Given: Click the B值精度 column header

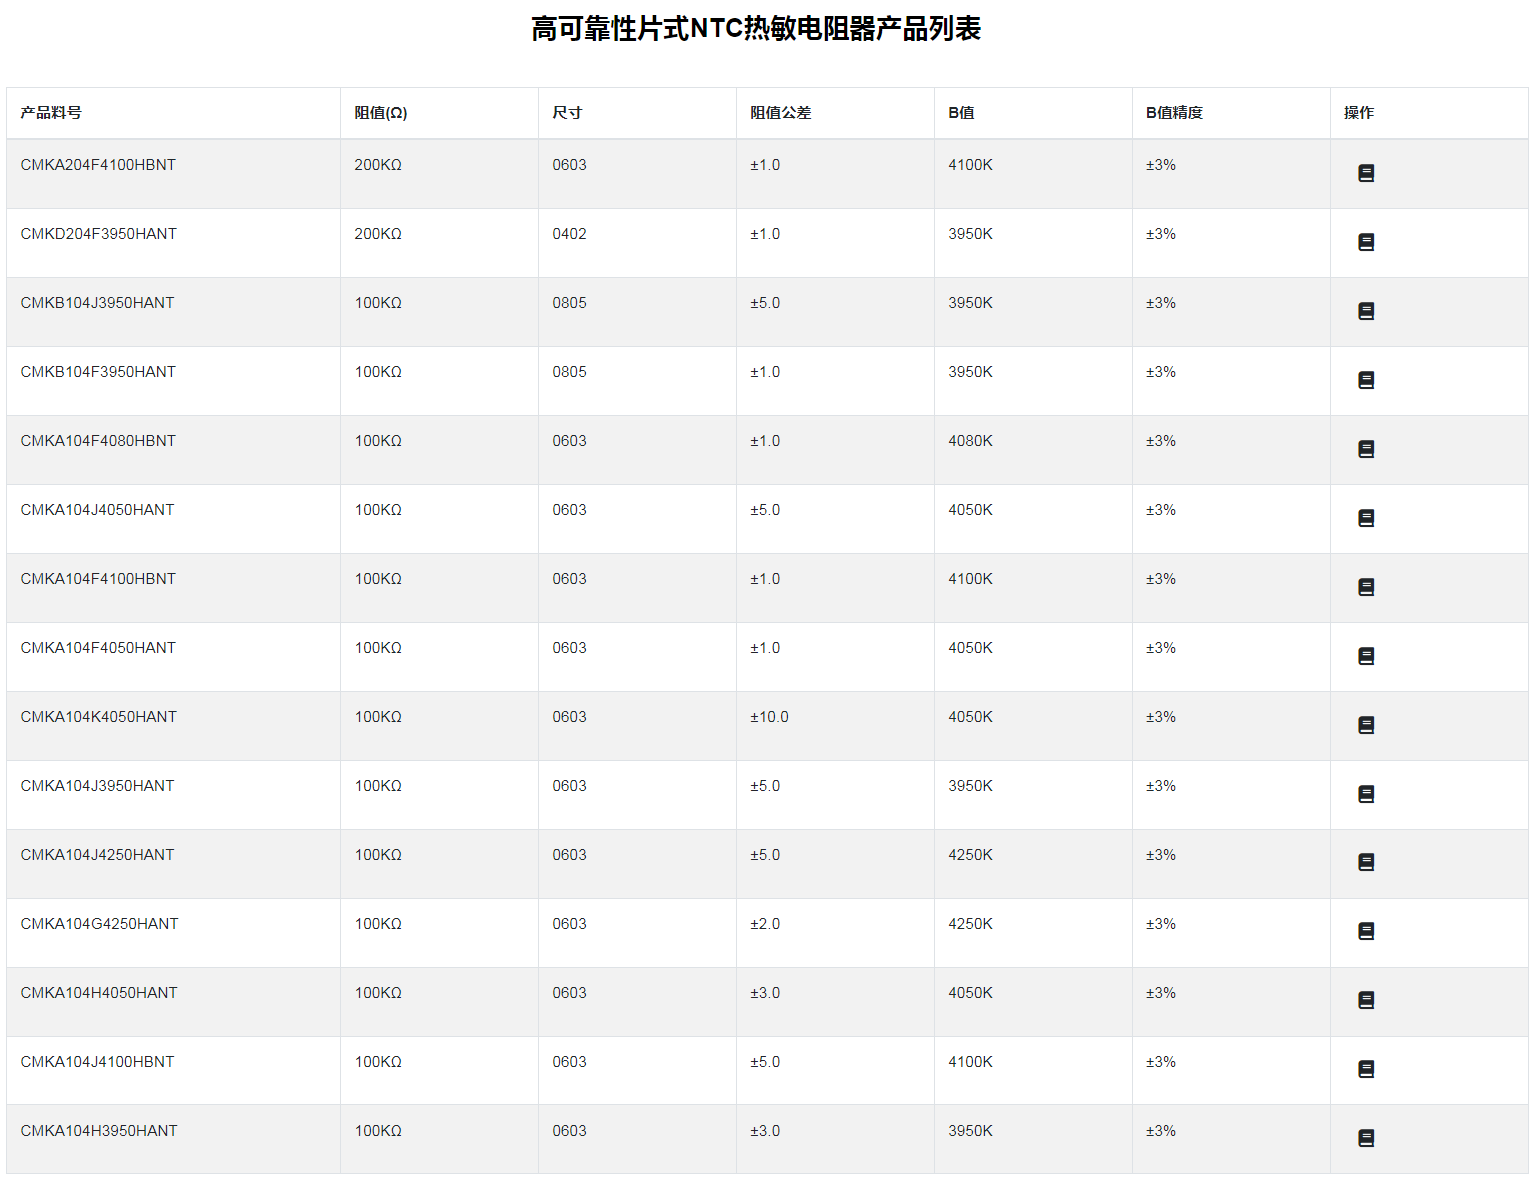Looking at the screenshot, I should pyautogui.click(x=1174, y=113).
